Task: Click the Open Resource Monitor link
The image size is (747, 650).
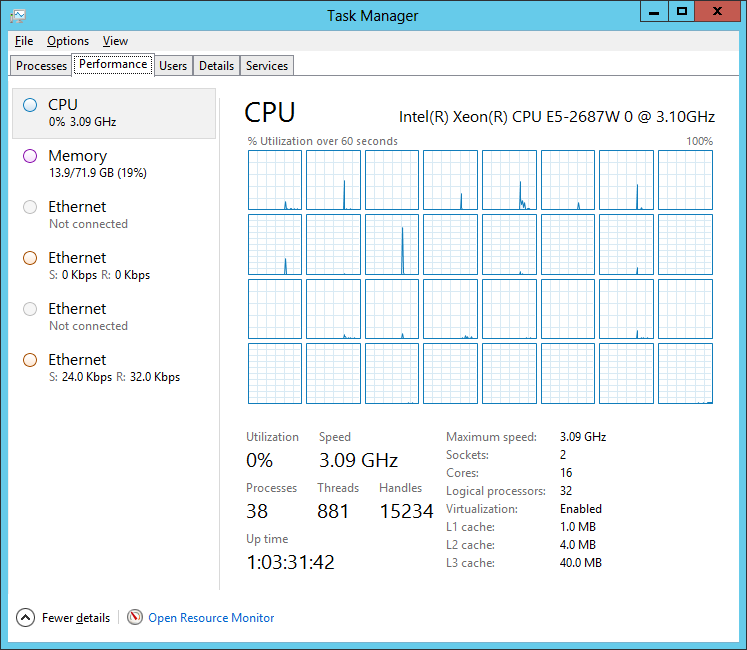Action: point(211,618)
